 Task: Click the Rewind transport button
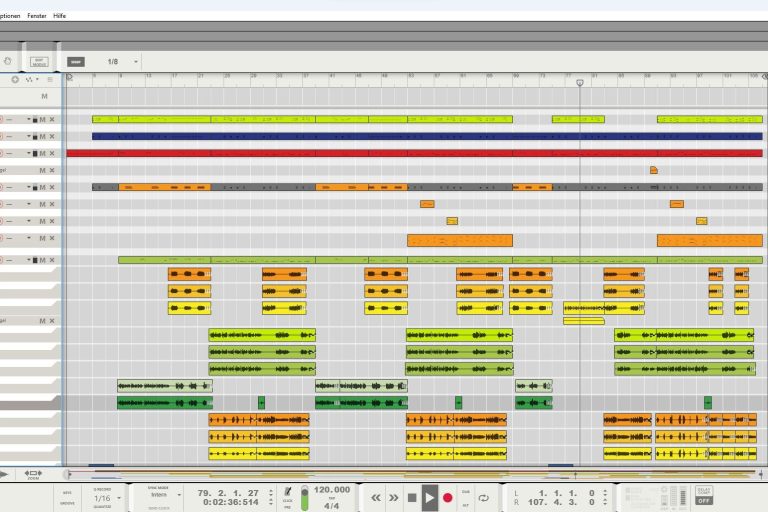(x=376, y=497)
